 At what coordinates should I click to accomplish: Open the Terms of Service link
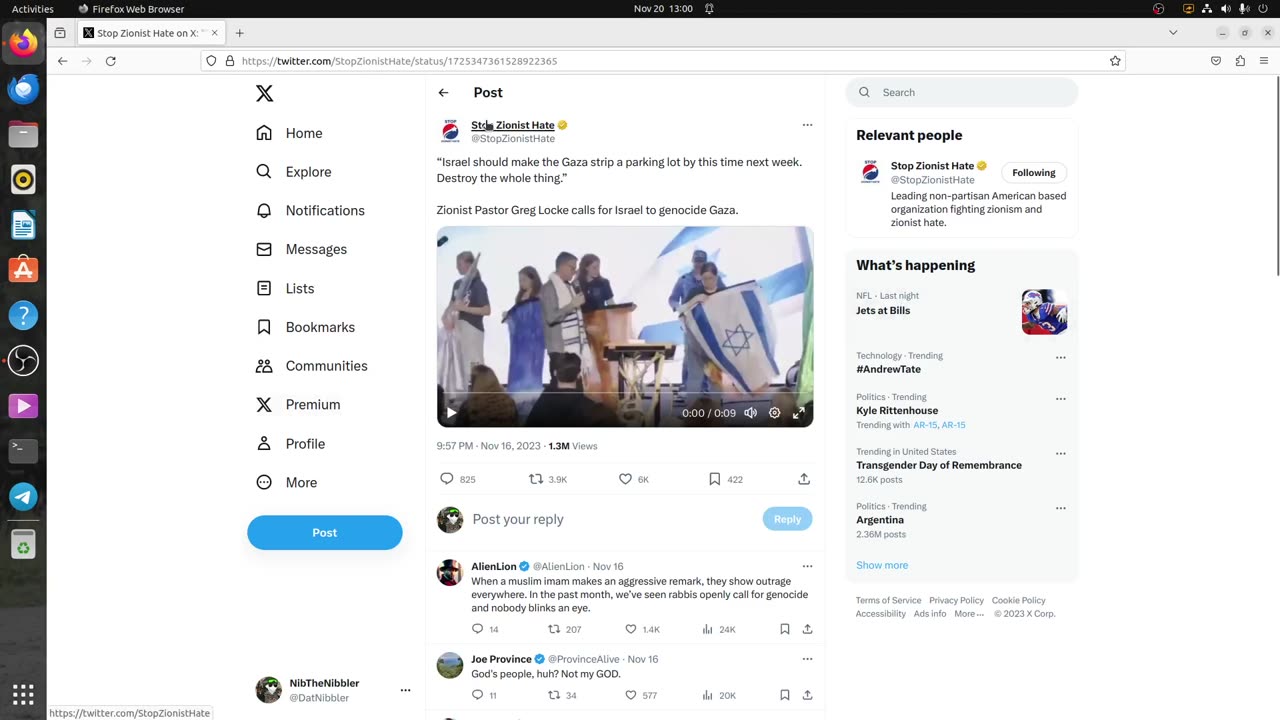point(888,600)
